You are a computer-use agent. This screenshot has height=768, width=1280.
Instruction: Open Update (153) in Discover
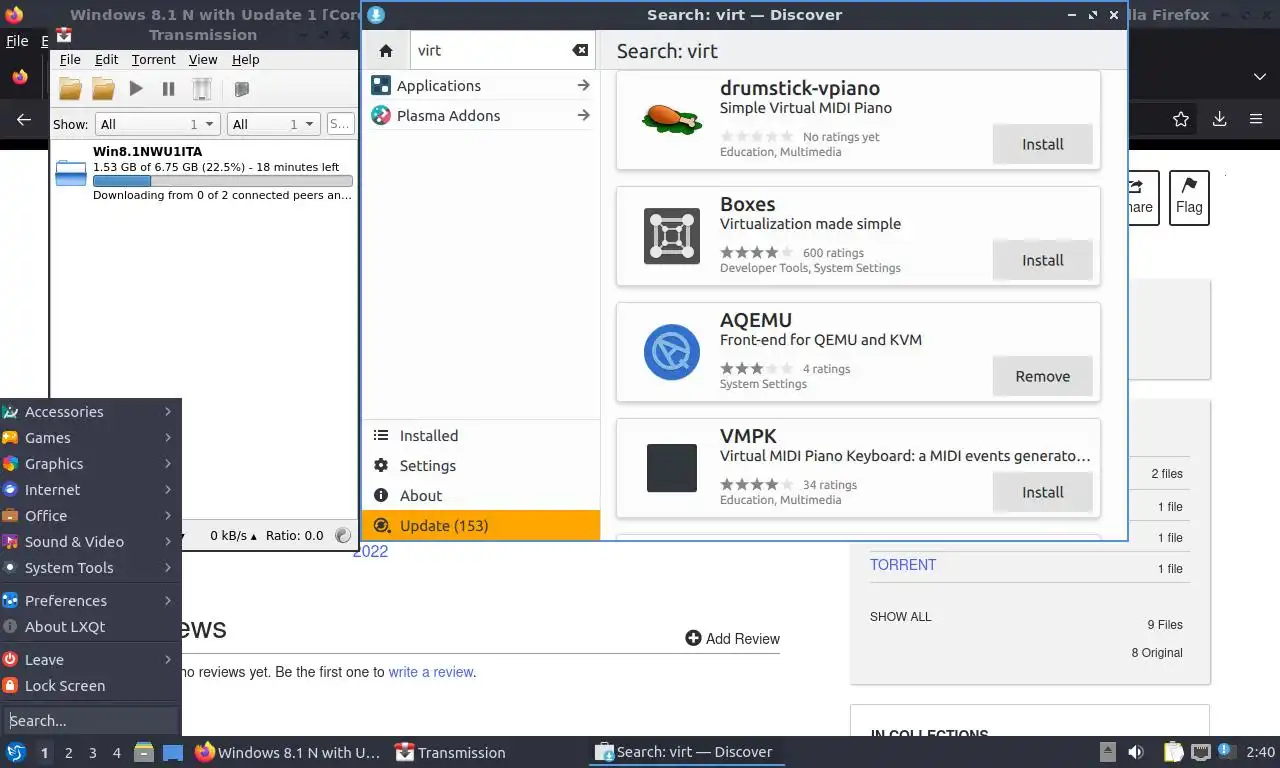tap(481, 526)
